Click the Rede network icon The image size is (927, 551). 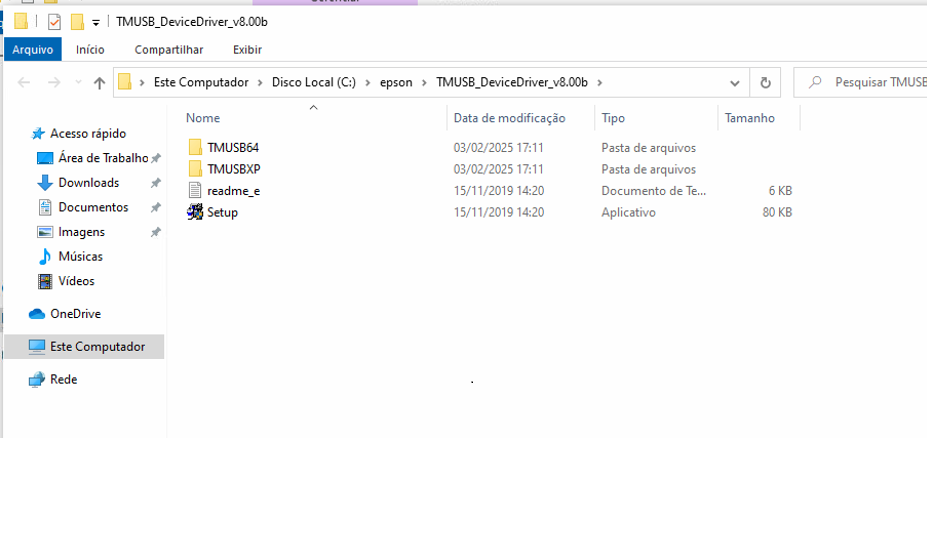pos(37,380)
